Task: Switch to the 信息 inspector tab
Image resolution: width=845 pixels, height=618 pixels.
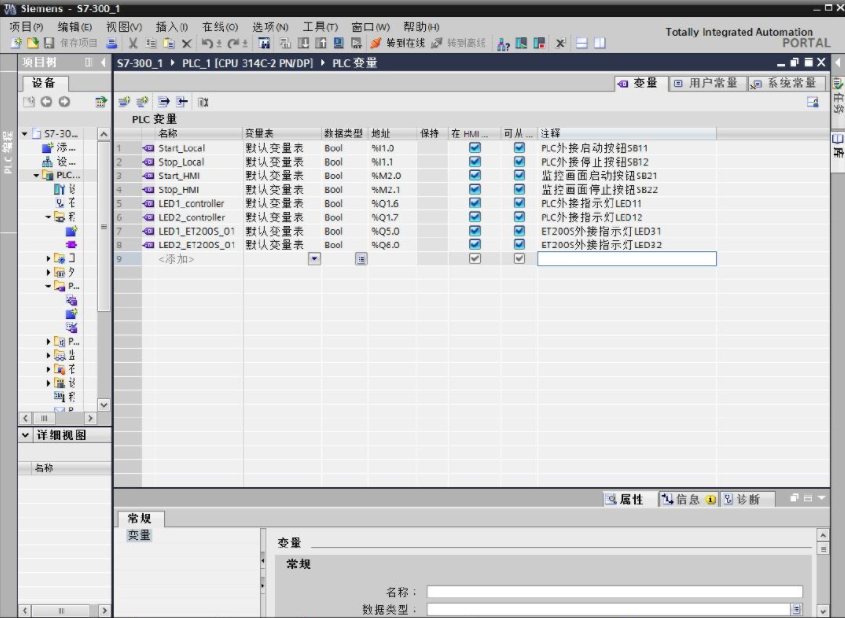Action: (688, 499)
